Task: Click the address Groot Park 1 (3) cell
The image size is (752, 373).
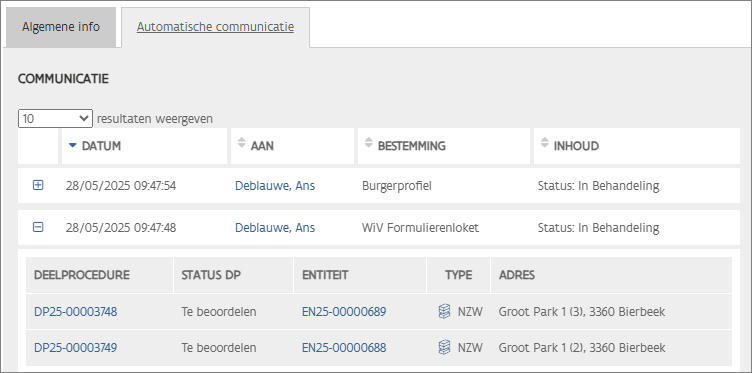Action: tap(582, 312)
